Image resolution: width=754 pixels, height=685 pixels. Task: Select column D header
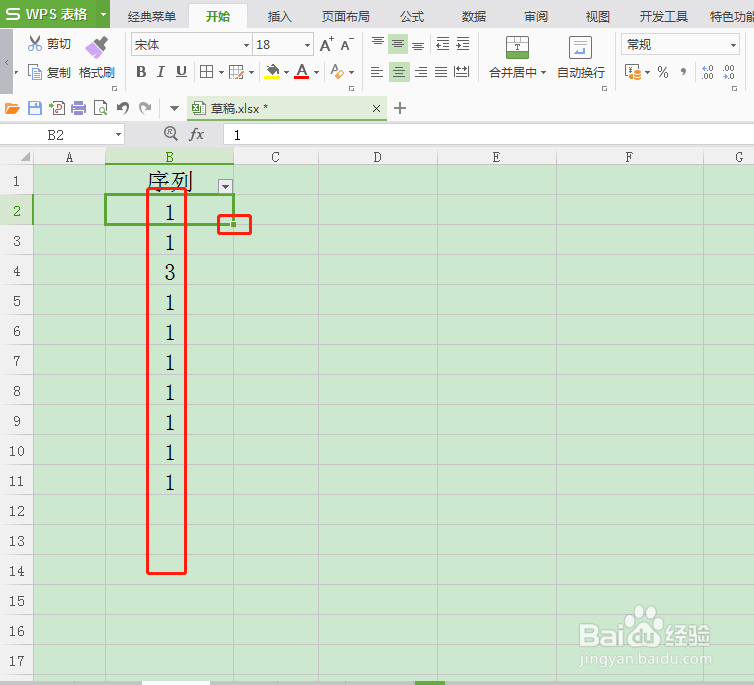tap(377, 157)
